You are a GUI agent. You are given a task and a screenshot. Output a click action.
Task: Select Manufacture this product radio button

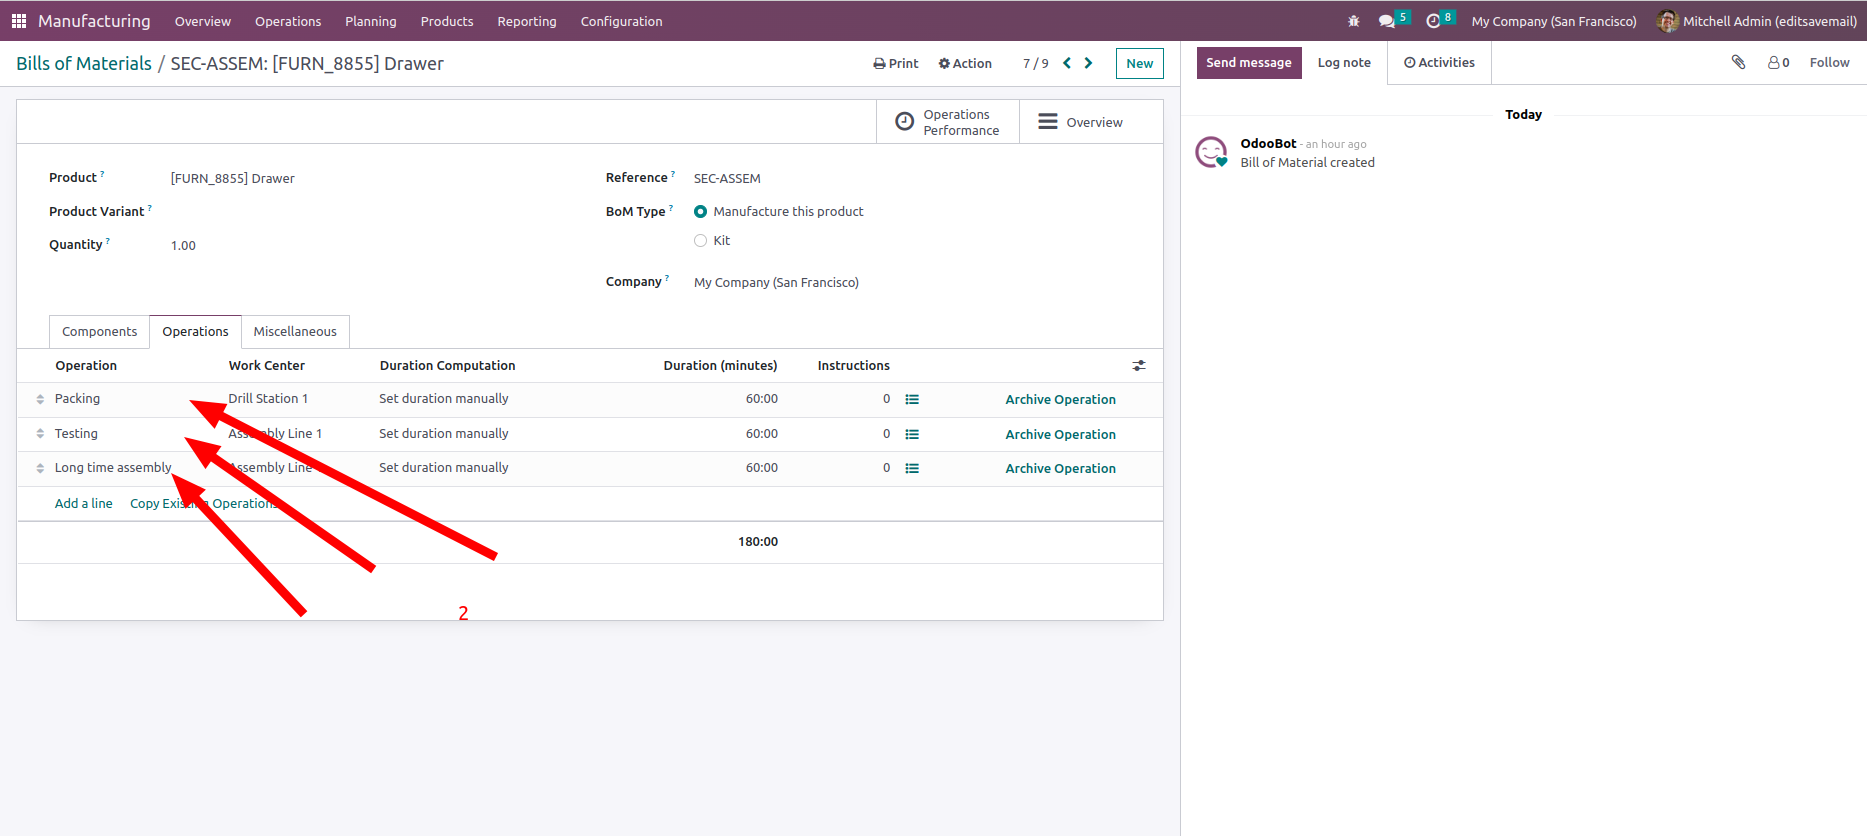[701, 212]
